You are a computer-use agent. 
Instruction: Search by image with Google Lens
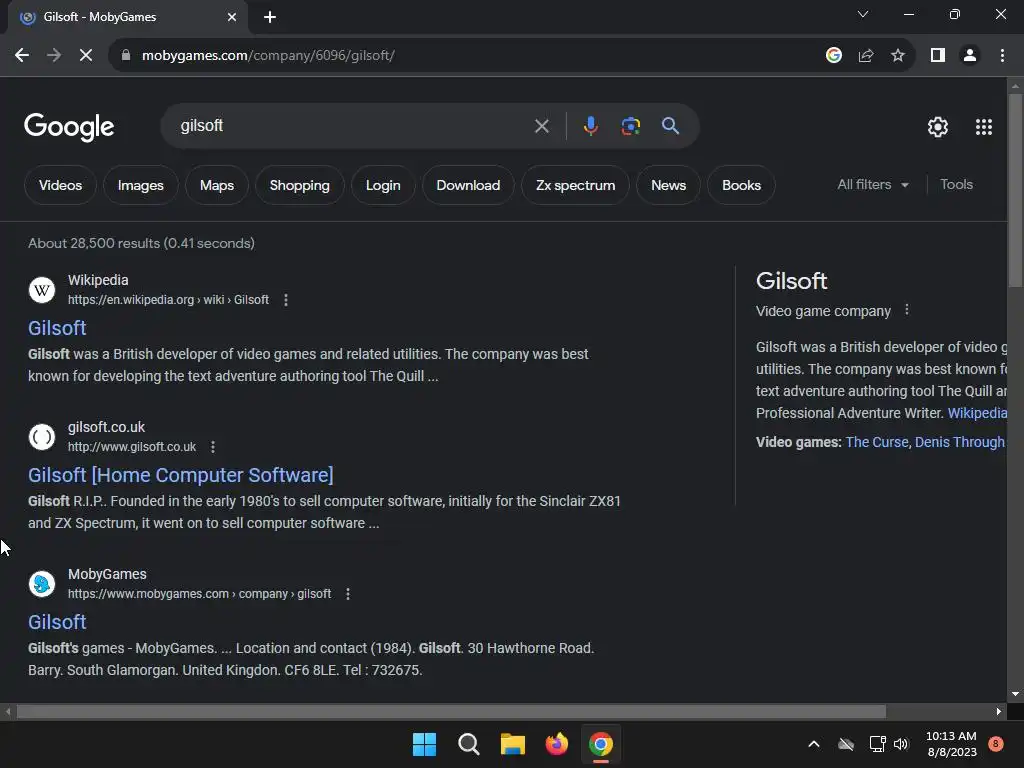click(630, 126)
